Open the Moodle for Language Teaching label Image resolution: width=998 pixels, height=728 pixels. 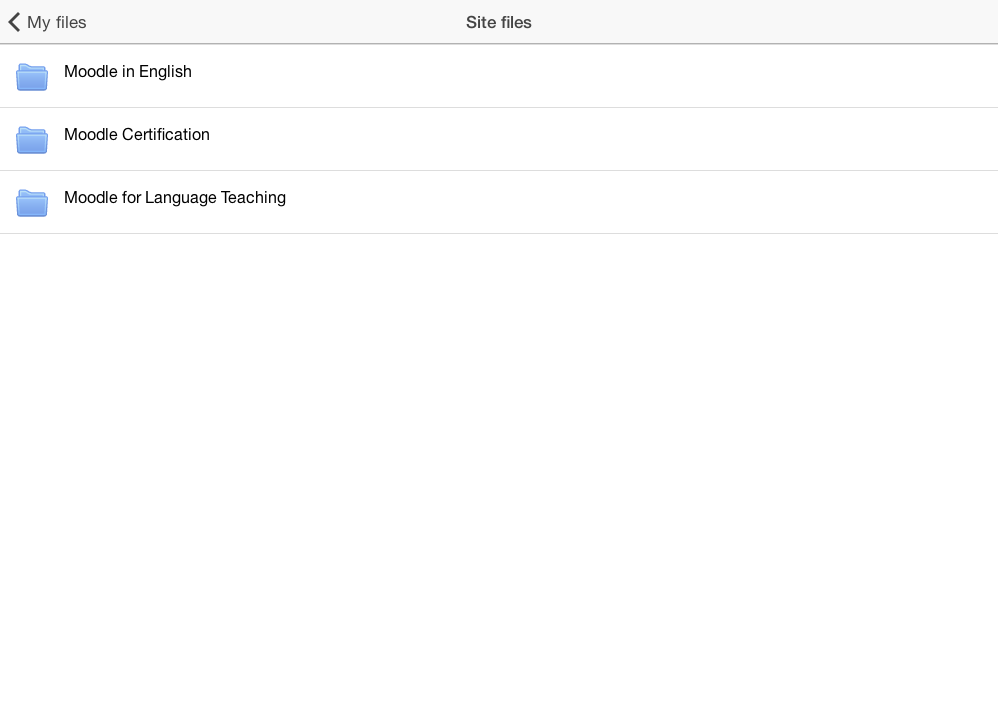coord(175,197)
